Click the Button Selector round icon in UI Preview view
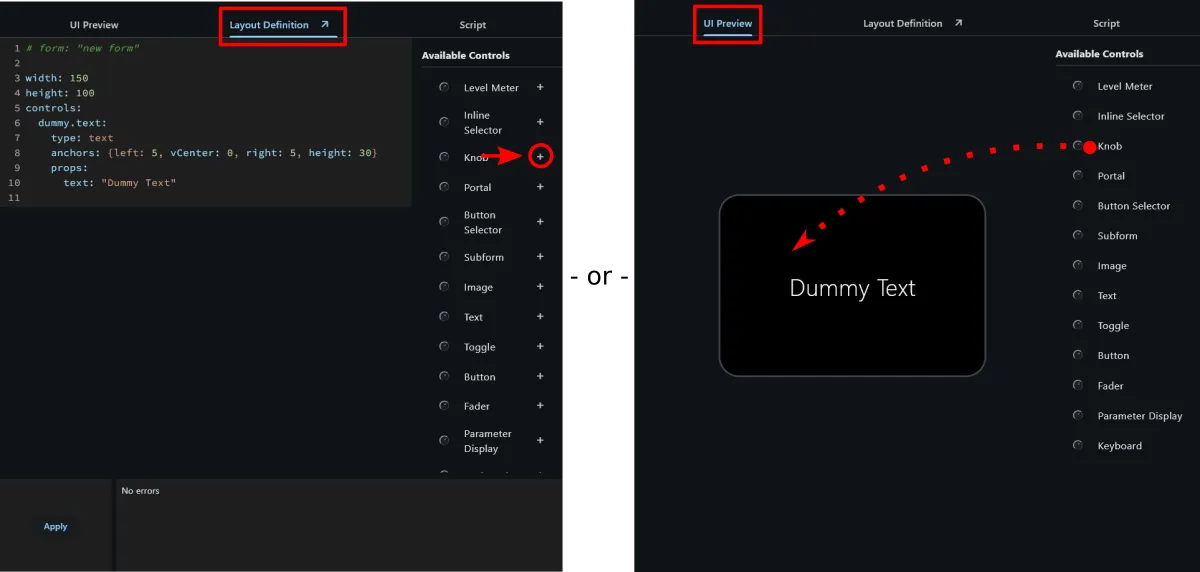Viewport: 1200px width, 572px height. (x=1078, y=206)
